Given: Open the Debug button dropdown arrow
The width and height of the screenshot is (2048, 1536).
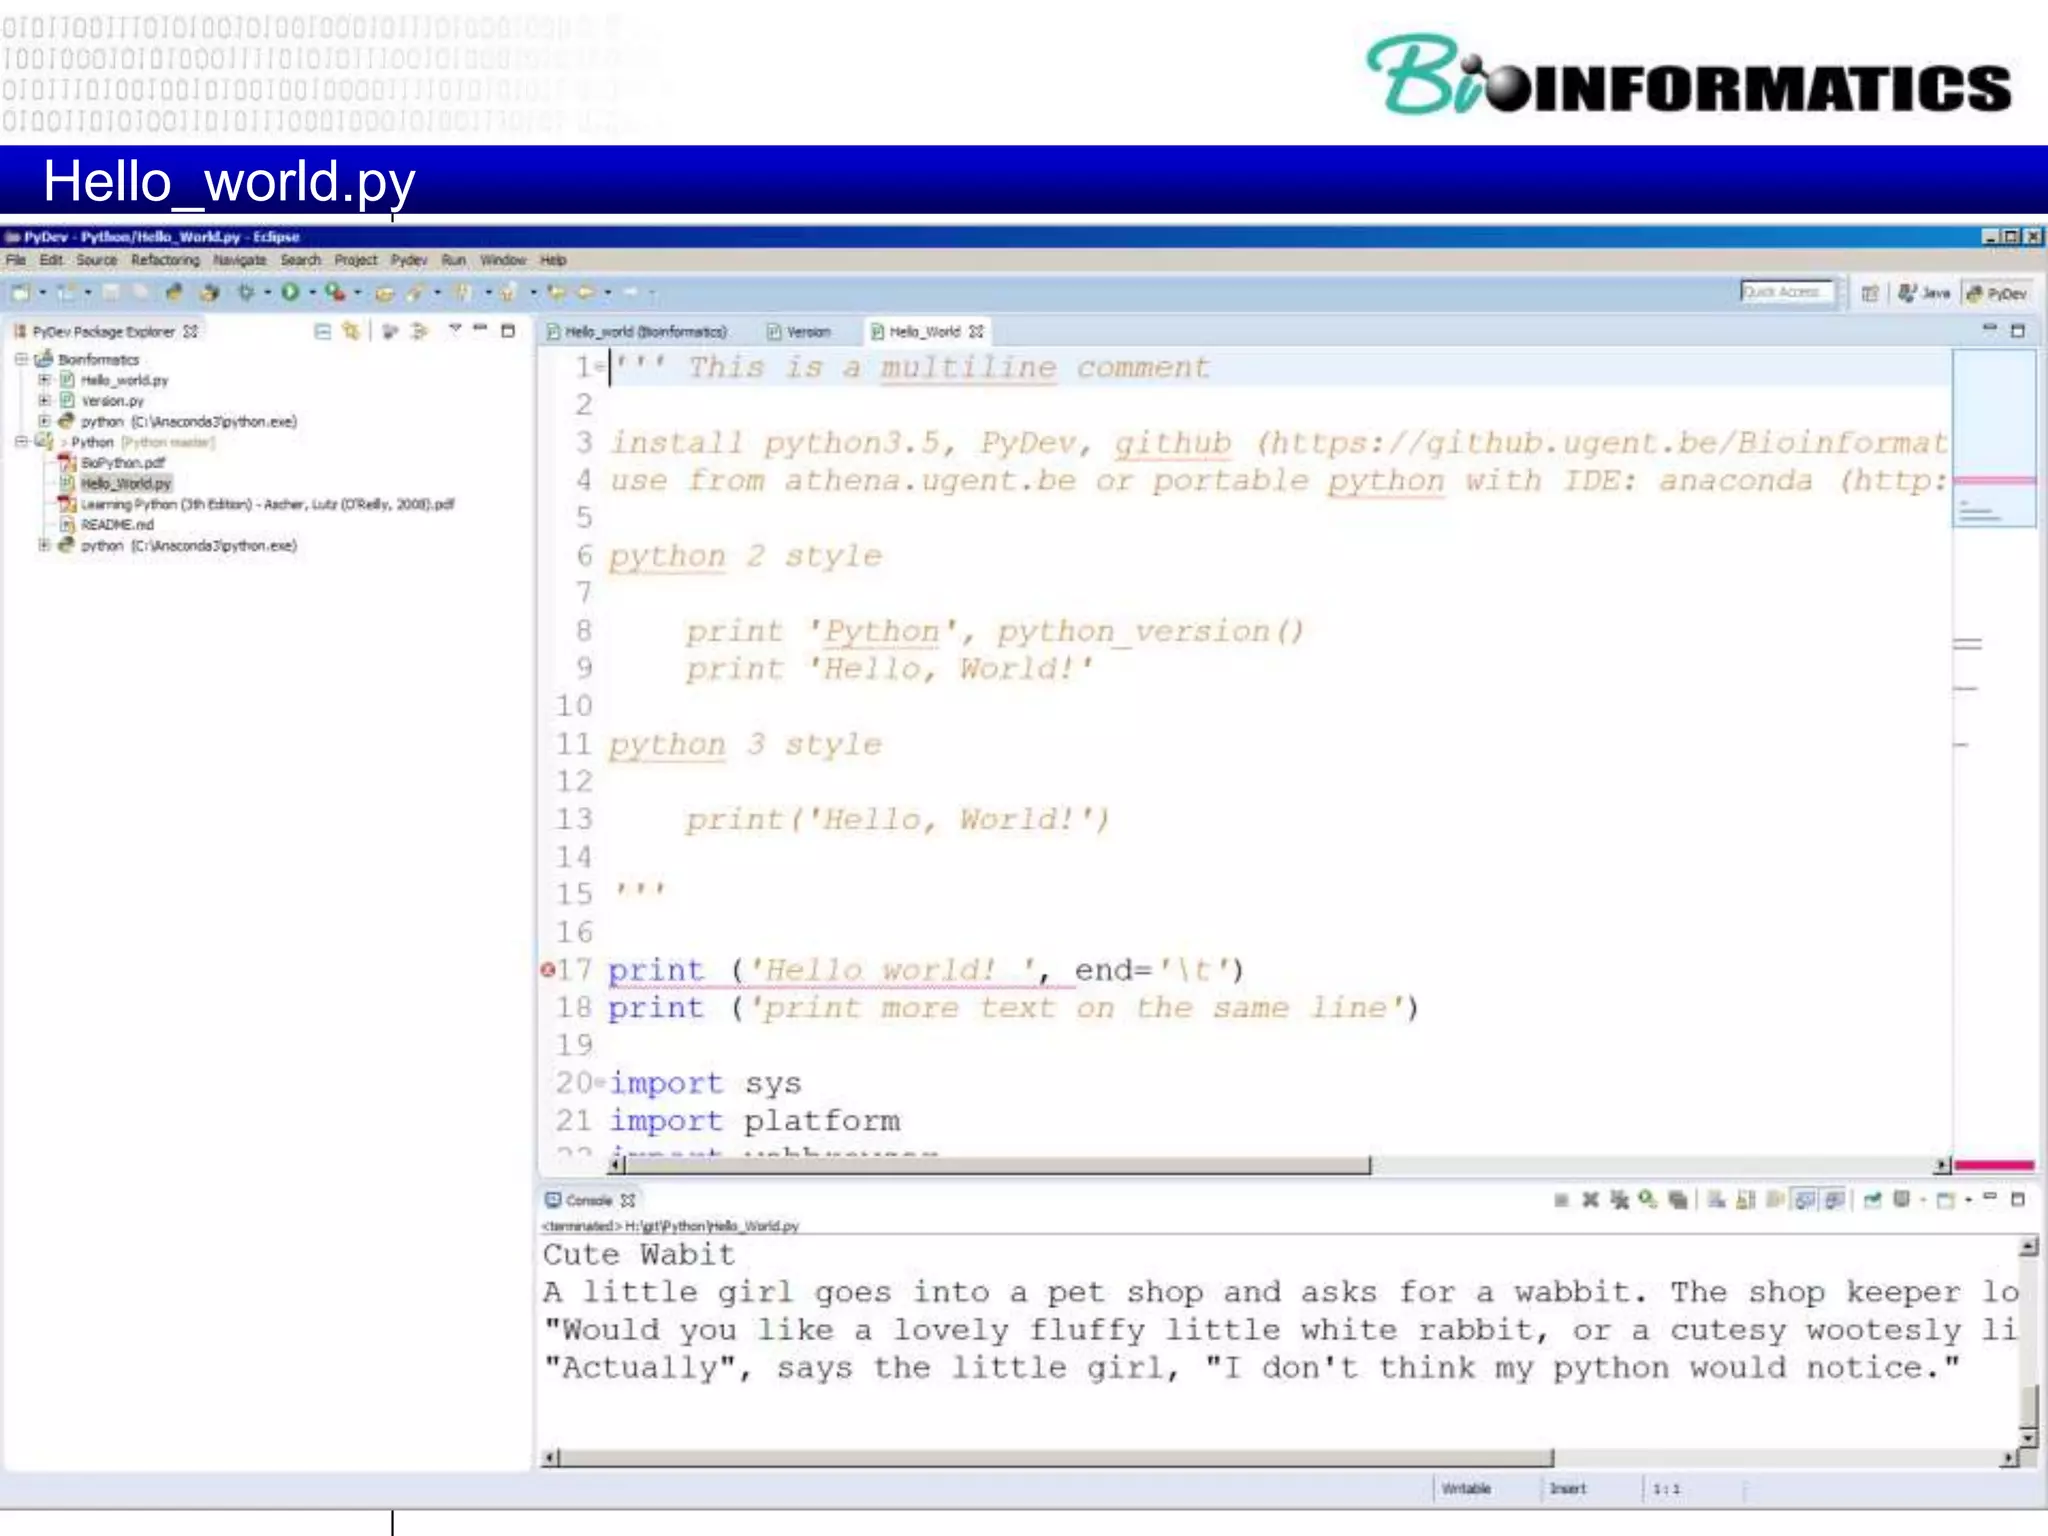Looking at the screenshot, I should [267, 293].
